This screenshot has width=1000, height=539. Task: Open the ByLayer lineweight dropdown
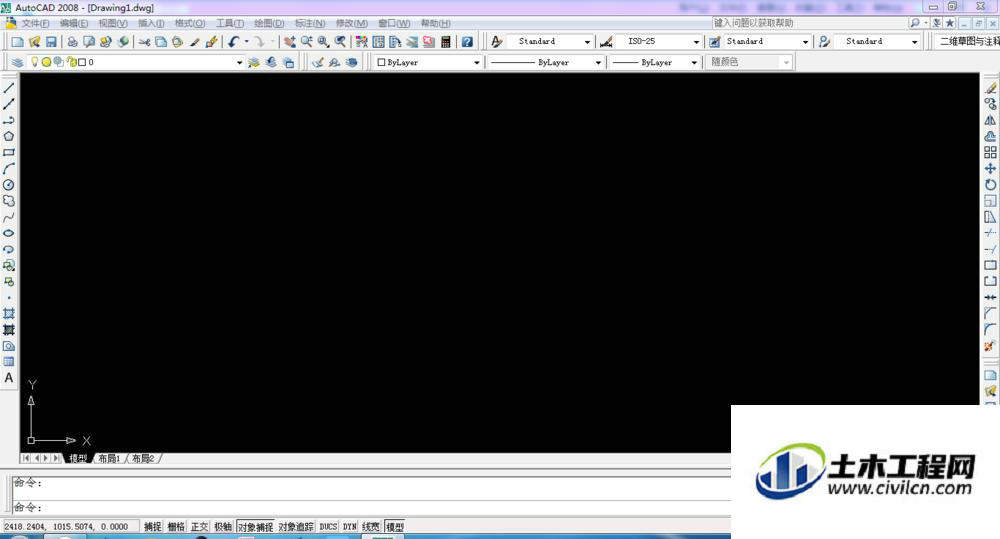point(694,63)
